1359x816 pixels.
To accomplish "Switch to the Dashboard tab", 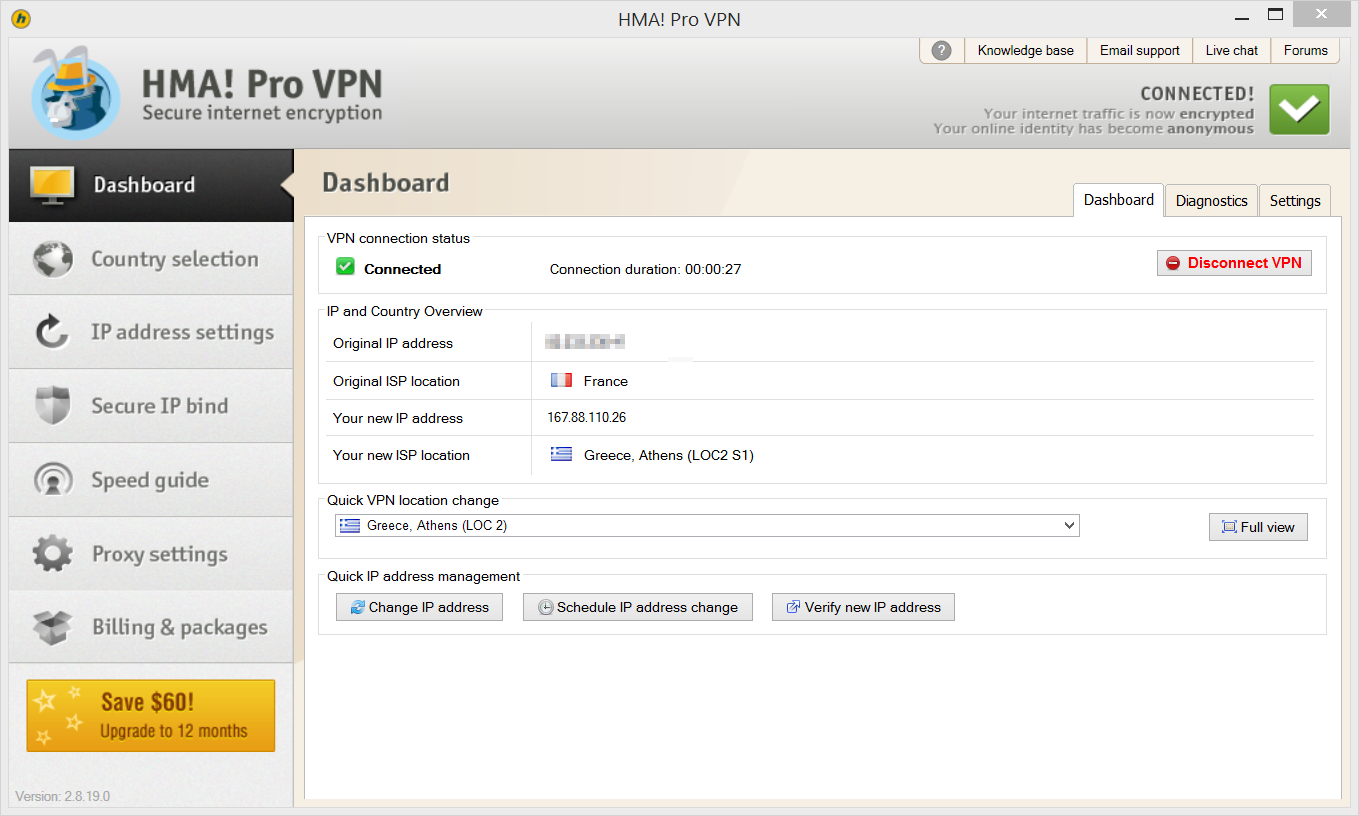I will [x=1118, y=199].
